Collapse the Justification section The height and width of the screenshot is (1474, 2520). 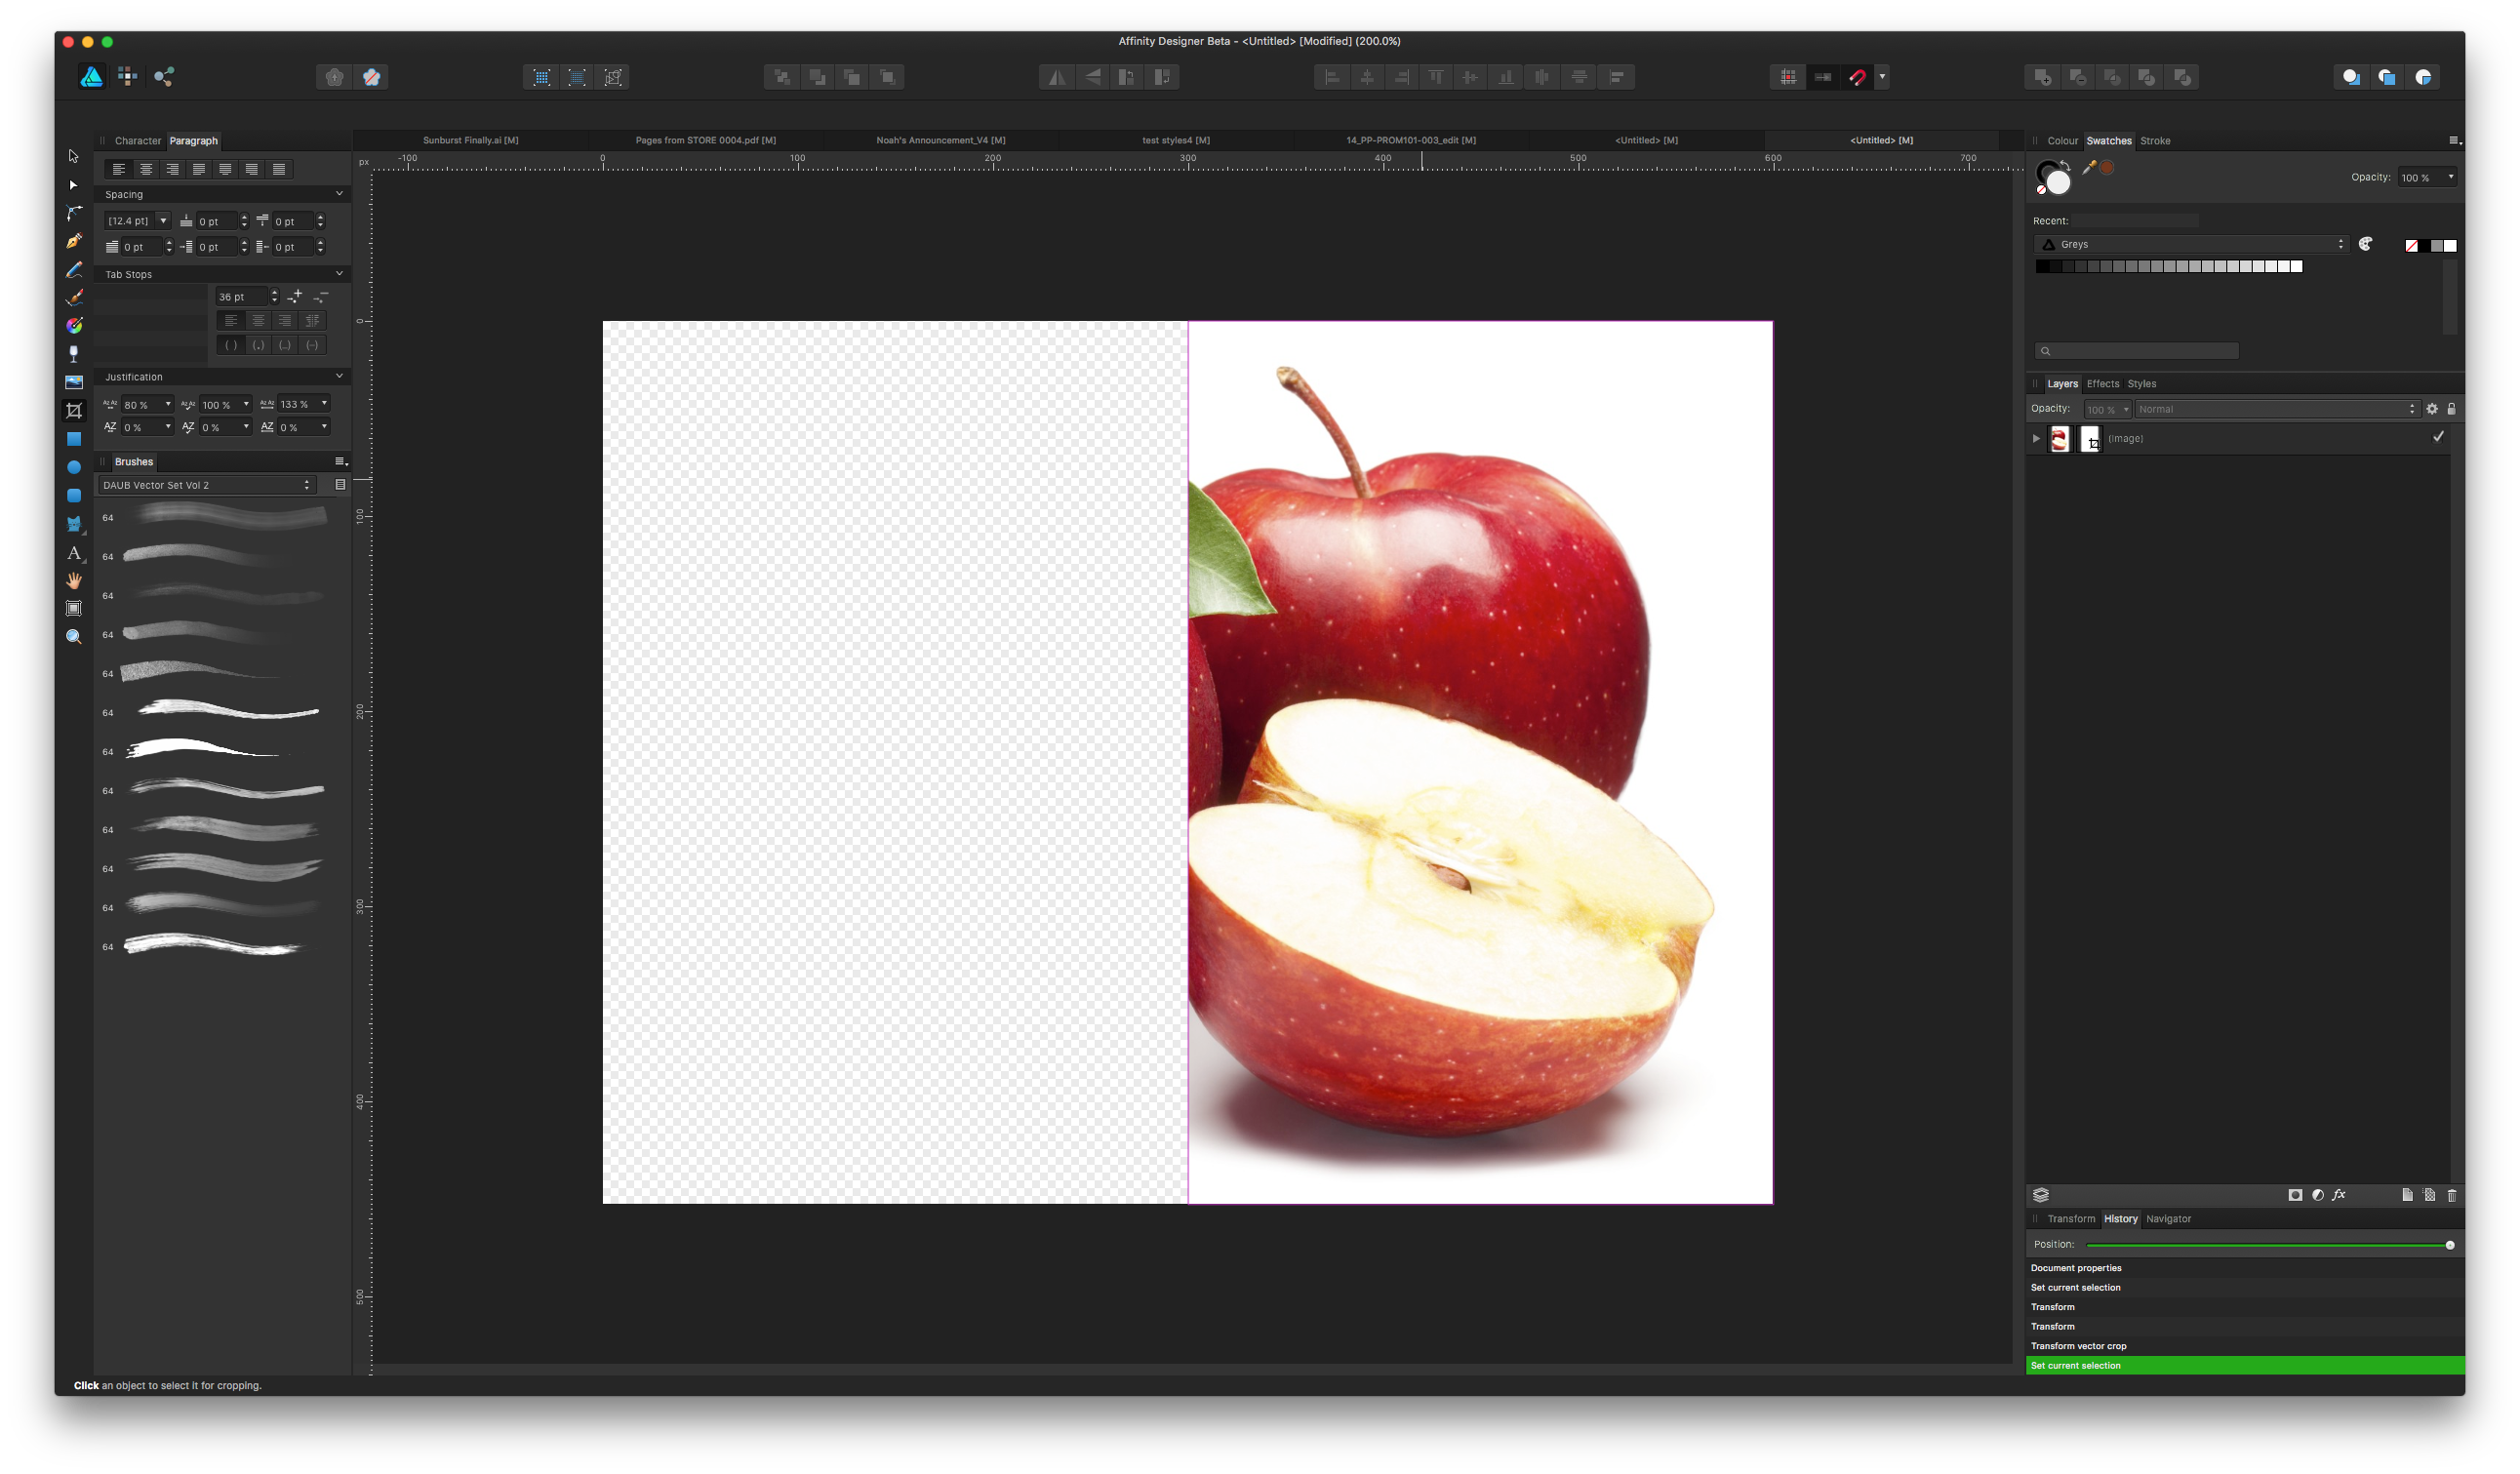(x=339, y=376)
